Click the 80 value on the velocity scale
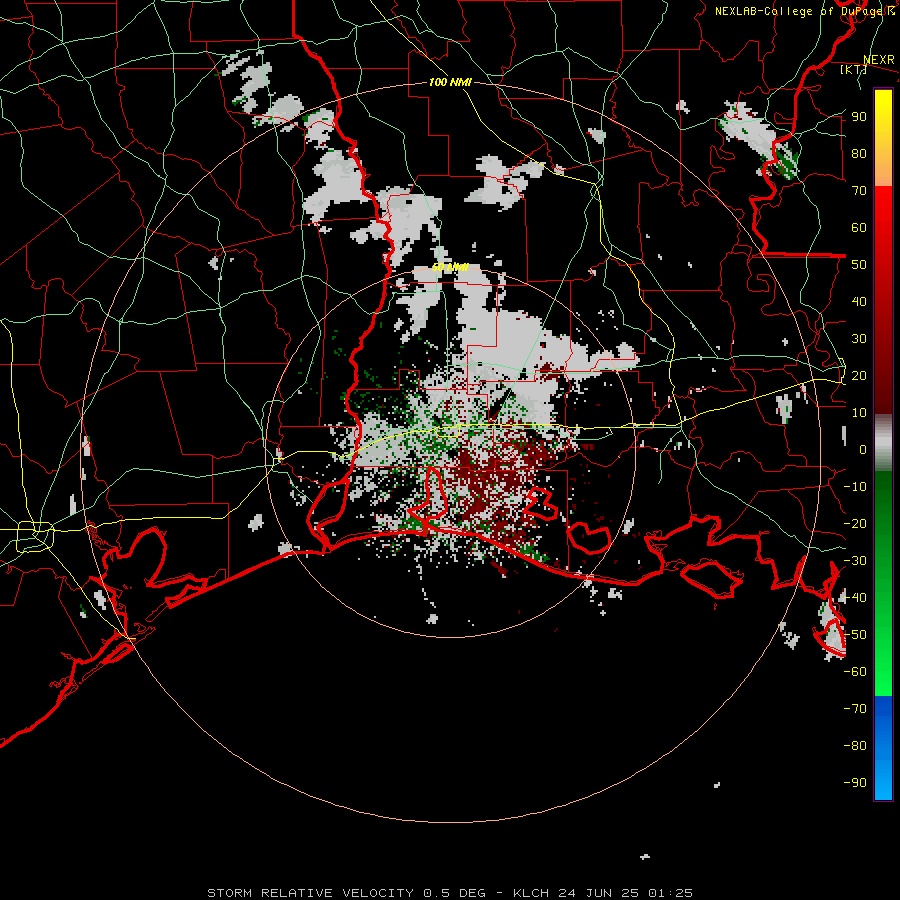The image size is (900, 900). [x=859, y=153]
